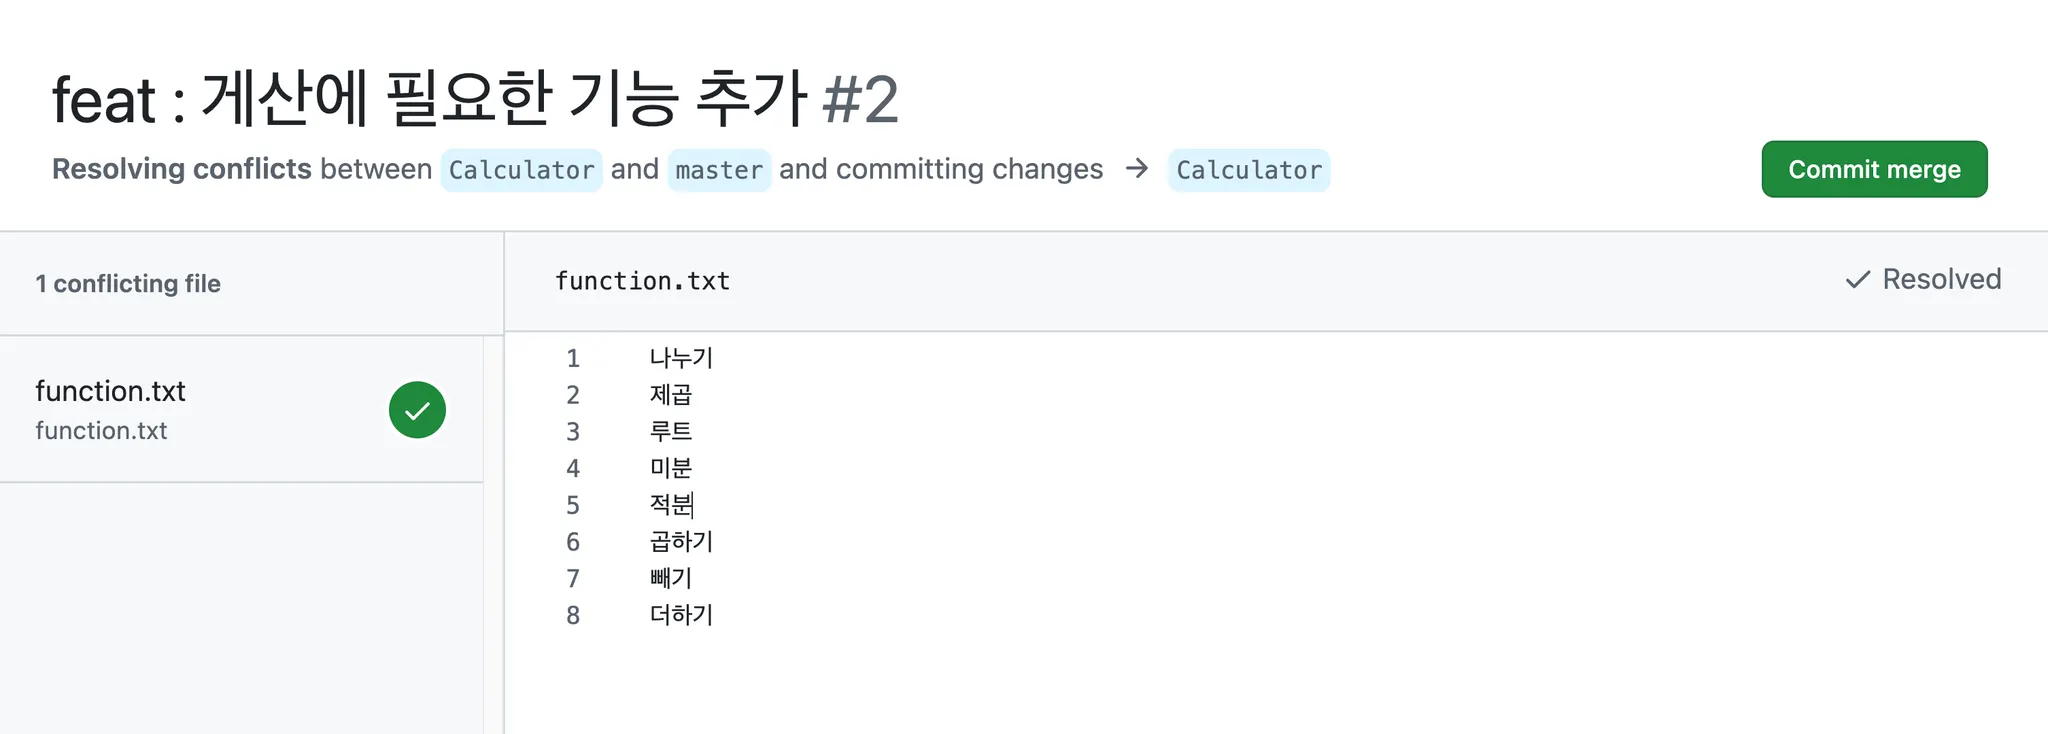
Task: Place cursor at line 6 text 곱하기
Action: (681, 542)
